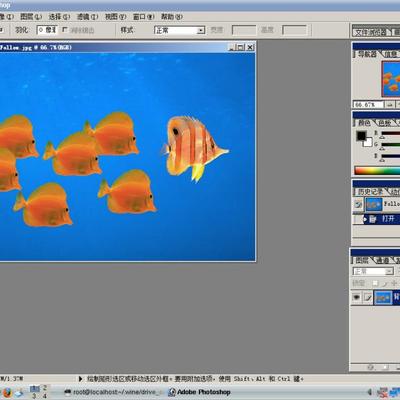This screenshot has height=400, width=400.
Task: Open the 滤镜 (Filter) menu
Action: (x=87, y=17)
